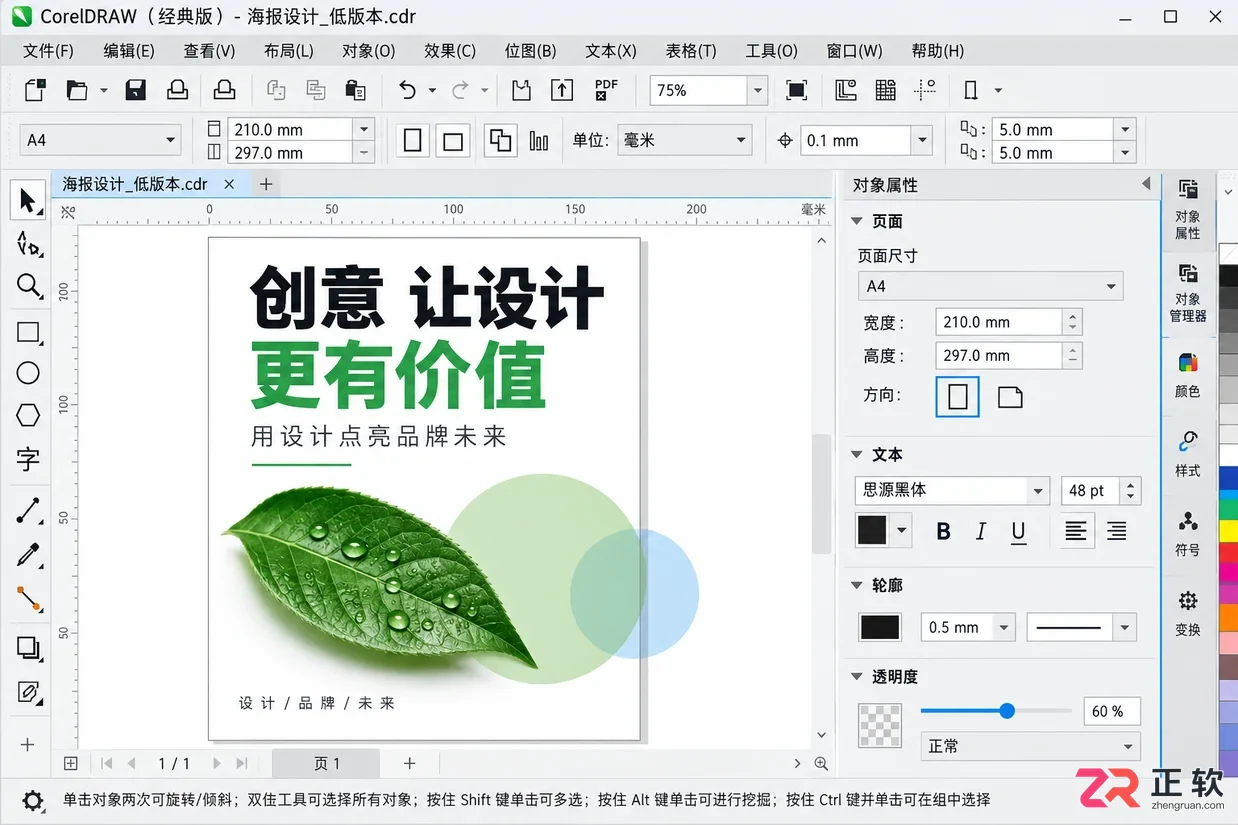This screenshot has width=1238, height=825.
Task: Click the add page plus after 页 1
Action: tap(409, 763)
